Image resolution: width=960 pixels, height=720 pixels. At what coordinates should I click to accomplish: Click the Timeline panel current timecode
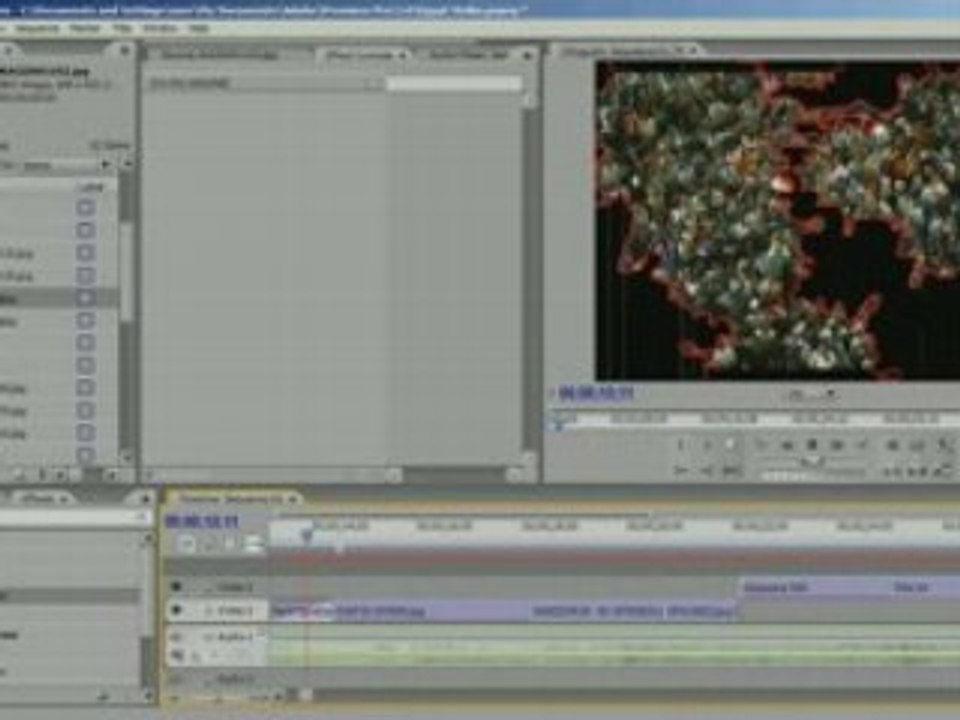(202, 522)
